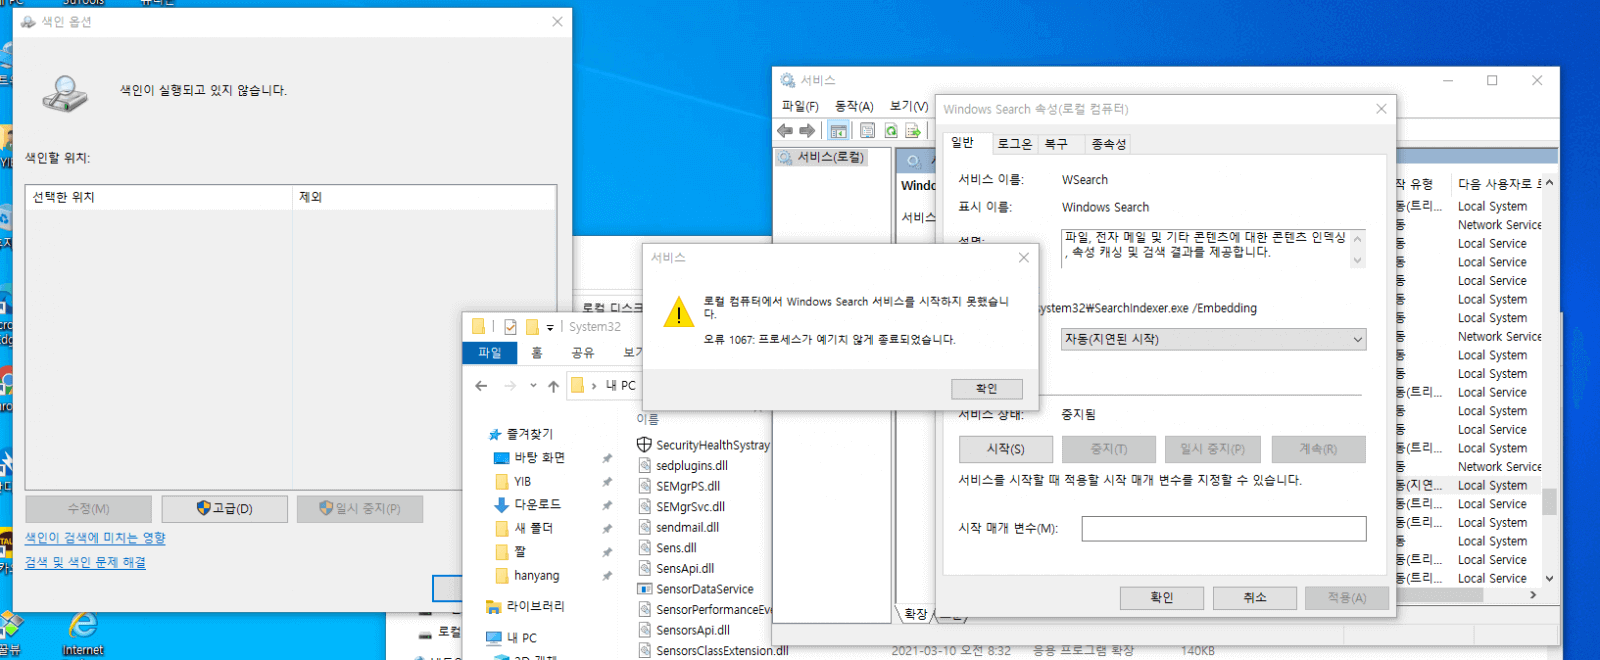The image size is (1600, 660).
Task: Toggle the console tree pane icon in Services
Action: (838, 131)
